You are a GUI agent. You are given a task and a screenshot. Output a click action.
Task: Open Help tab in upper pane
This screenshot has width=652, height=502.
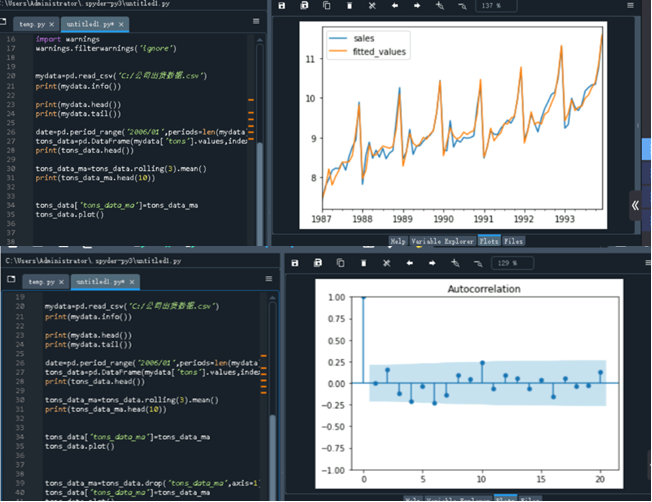(398, 241)
